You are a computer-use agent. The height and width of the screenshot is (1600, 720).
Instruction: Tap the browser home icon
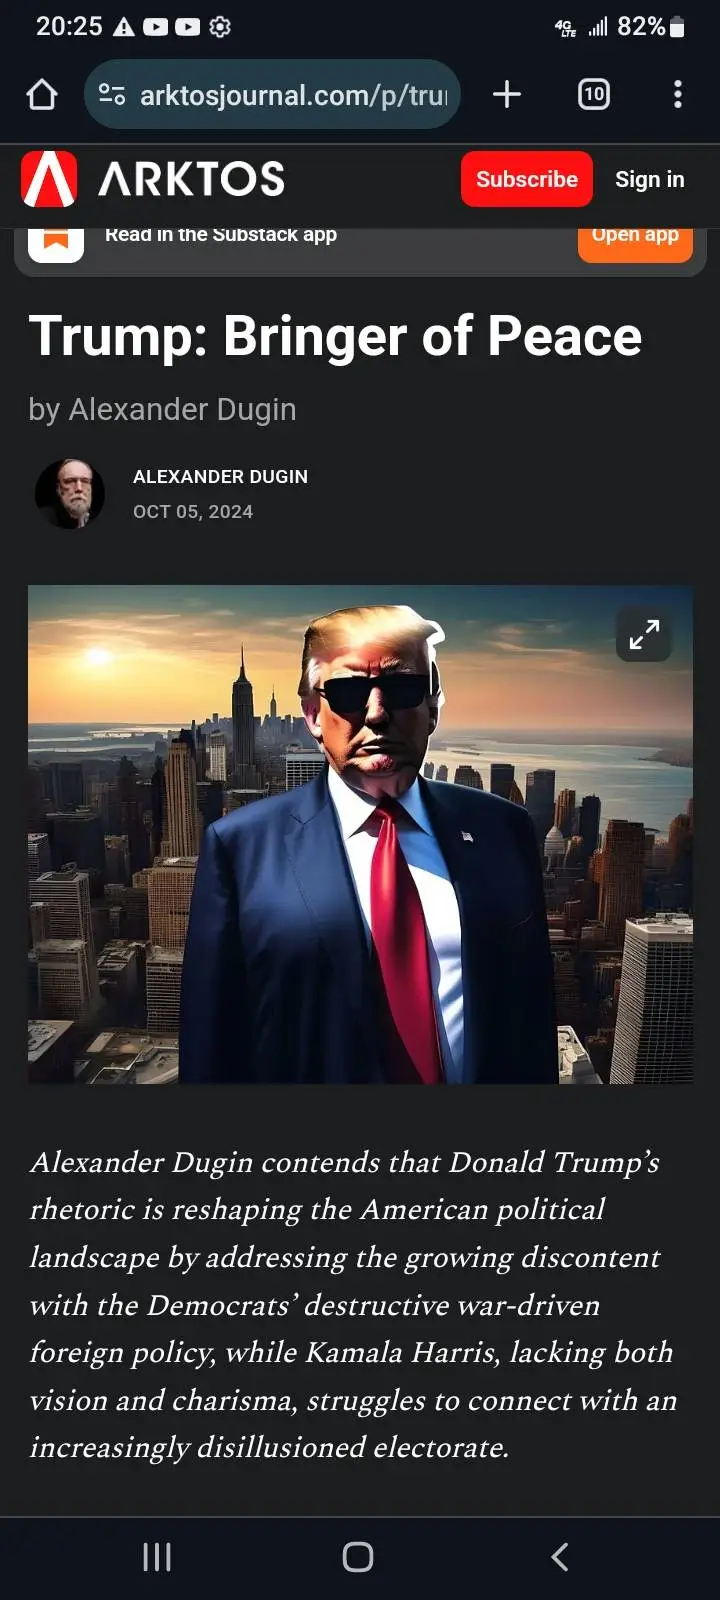pos(42,95)
